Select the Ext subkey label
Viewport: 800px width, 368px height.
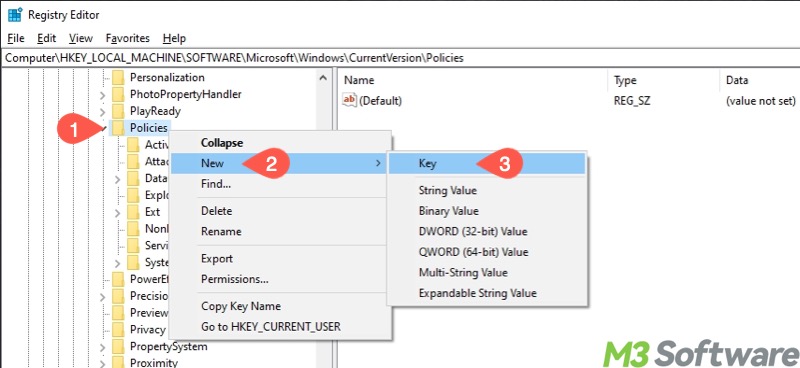coord(153,212)
